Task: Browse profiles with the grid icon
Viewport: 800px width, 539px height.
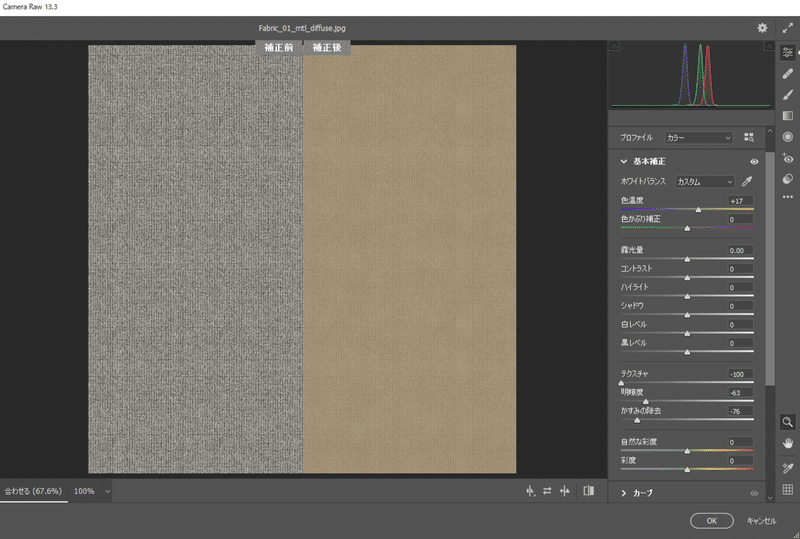Action: (748, 137)
